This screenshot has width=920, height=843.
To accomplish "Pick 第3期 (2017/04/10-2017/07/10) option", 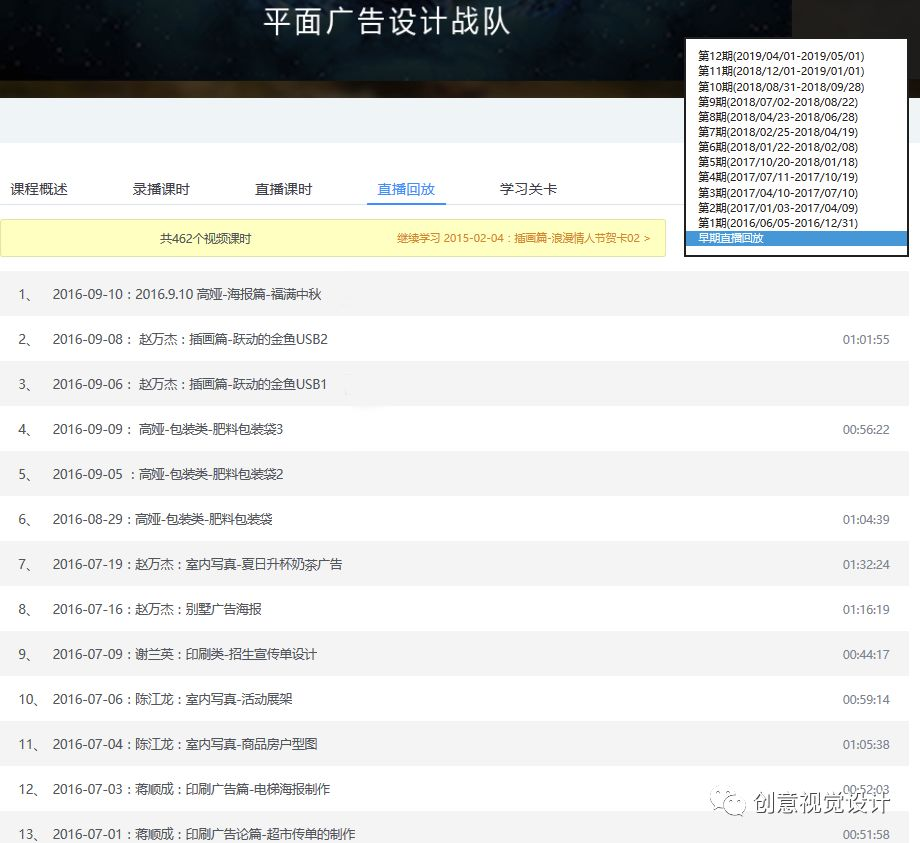I will point(778,192).
